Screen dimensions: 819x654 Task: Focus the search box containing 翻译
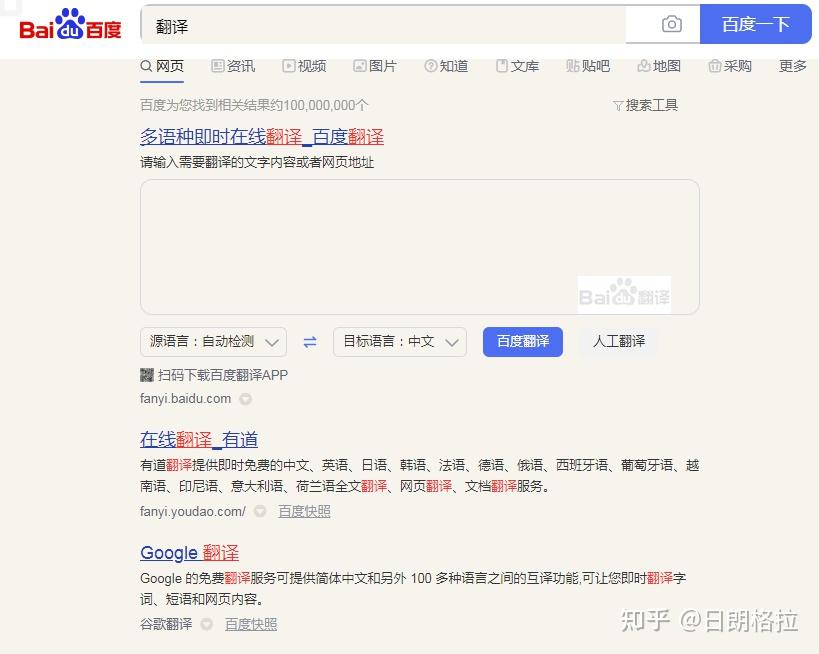click(384, 25)
